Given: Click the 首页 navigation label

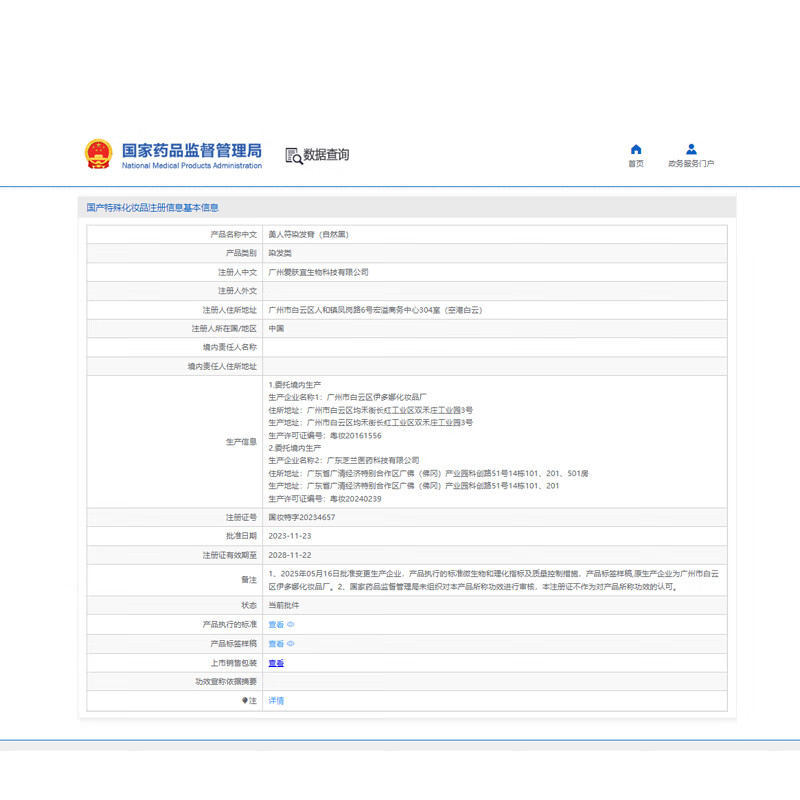Looking at the screenshot, I should coord(636,164).
